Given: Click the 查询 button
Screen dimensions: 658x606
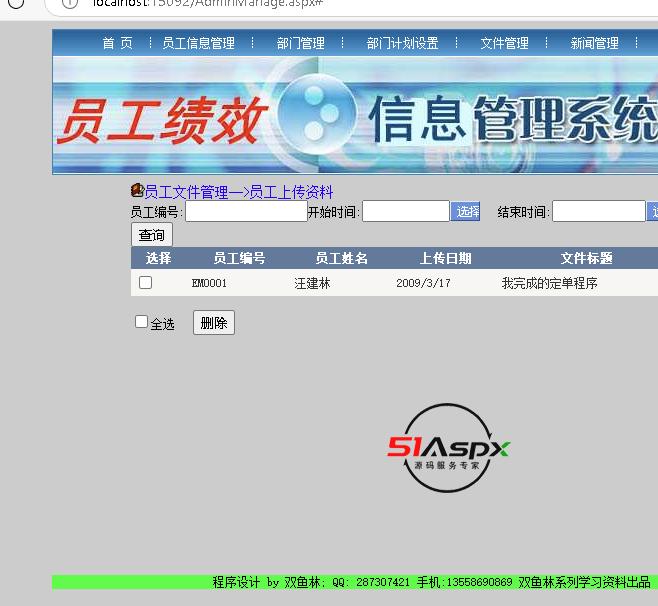Looking at the screenshot, I should tap(152, 235).
